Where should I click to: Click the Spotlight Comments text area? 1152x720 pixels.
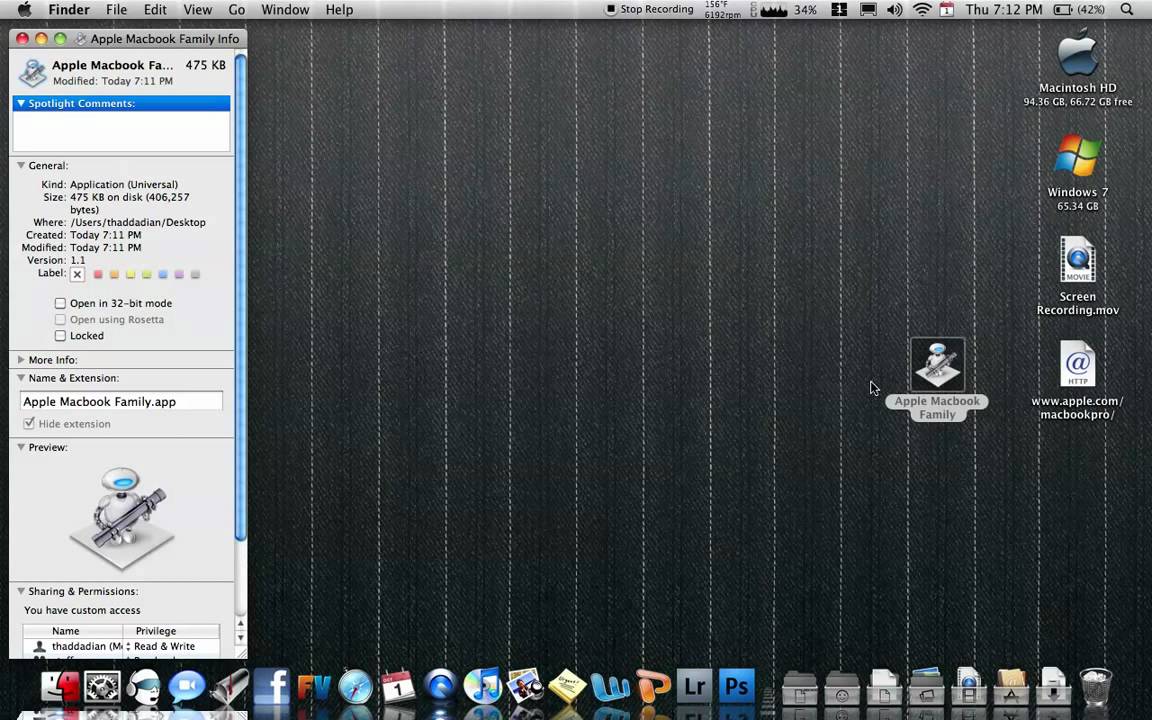pos(121,132)
